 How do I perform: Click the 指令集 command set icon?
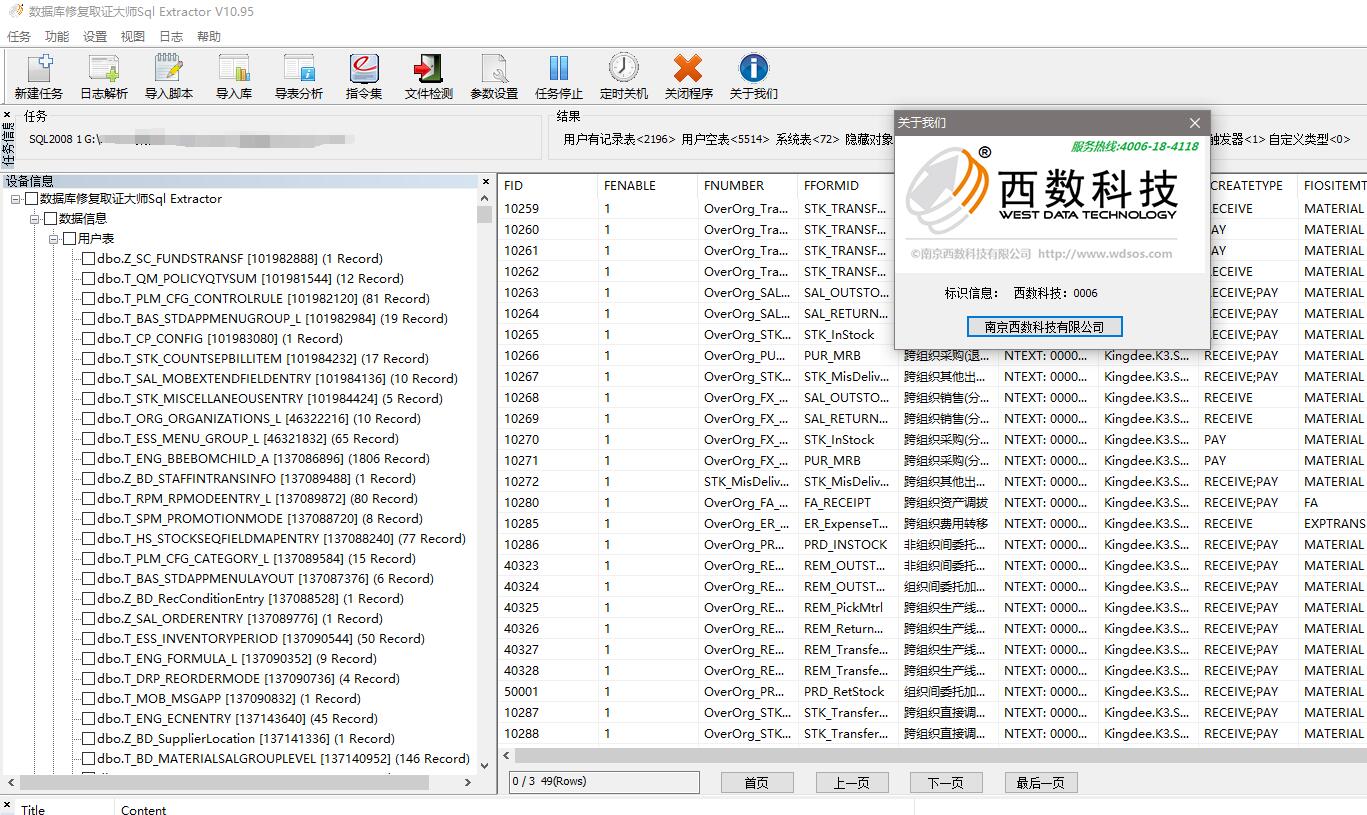point(364,77)
